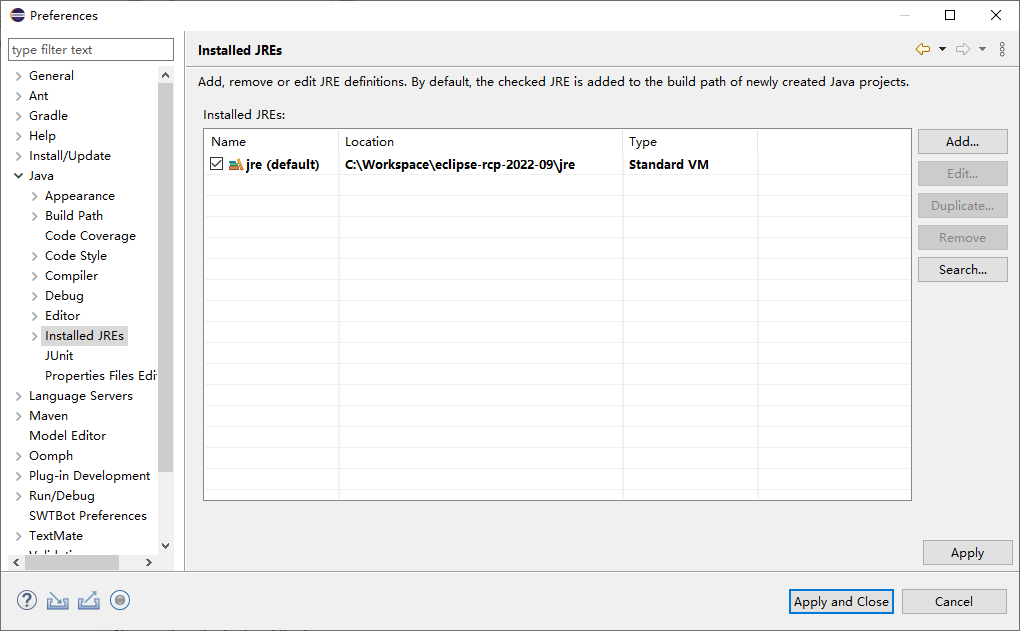
Task: Click the Duplicate... button
Action: click(x=962, y=206)
